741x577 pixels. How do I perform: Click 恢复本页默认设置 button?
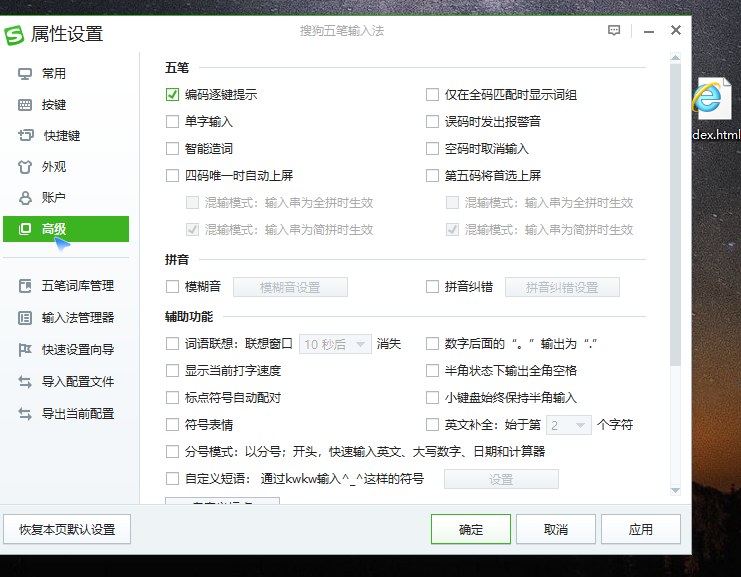67,530
